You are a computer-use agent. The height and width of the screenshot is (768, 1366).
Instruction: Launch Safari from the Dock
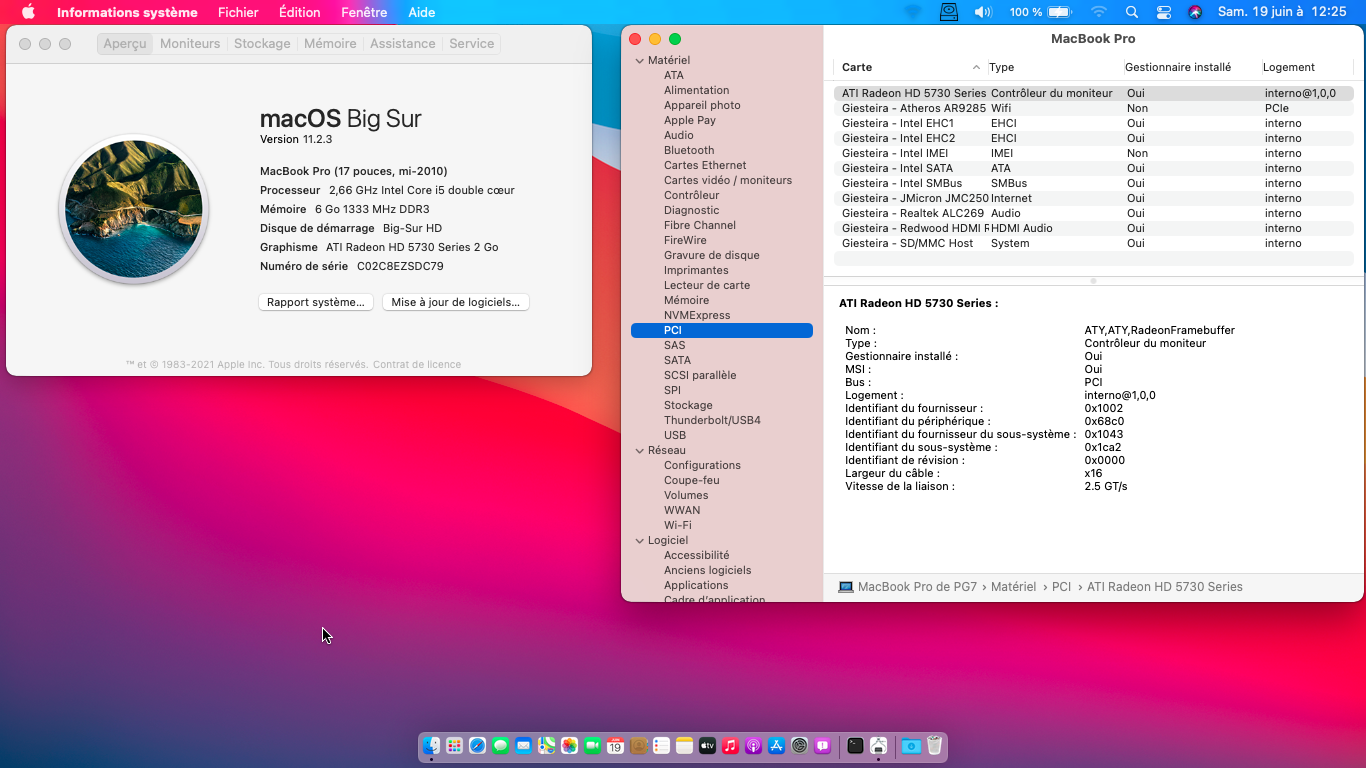[x=477, y=745]
